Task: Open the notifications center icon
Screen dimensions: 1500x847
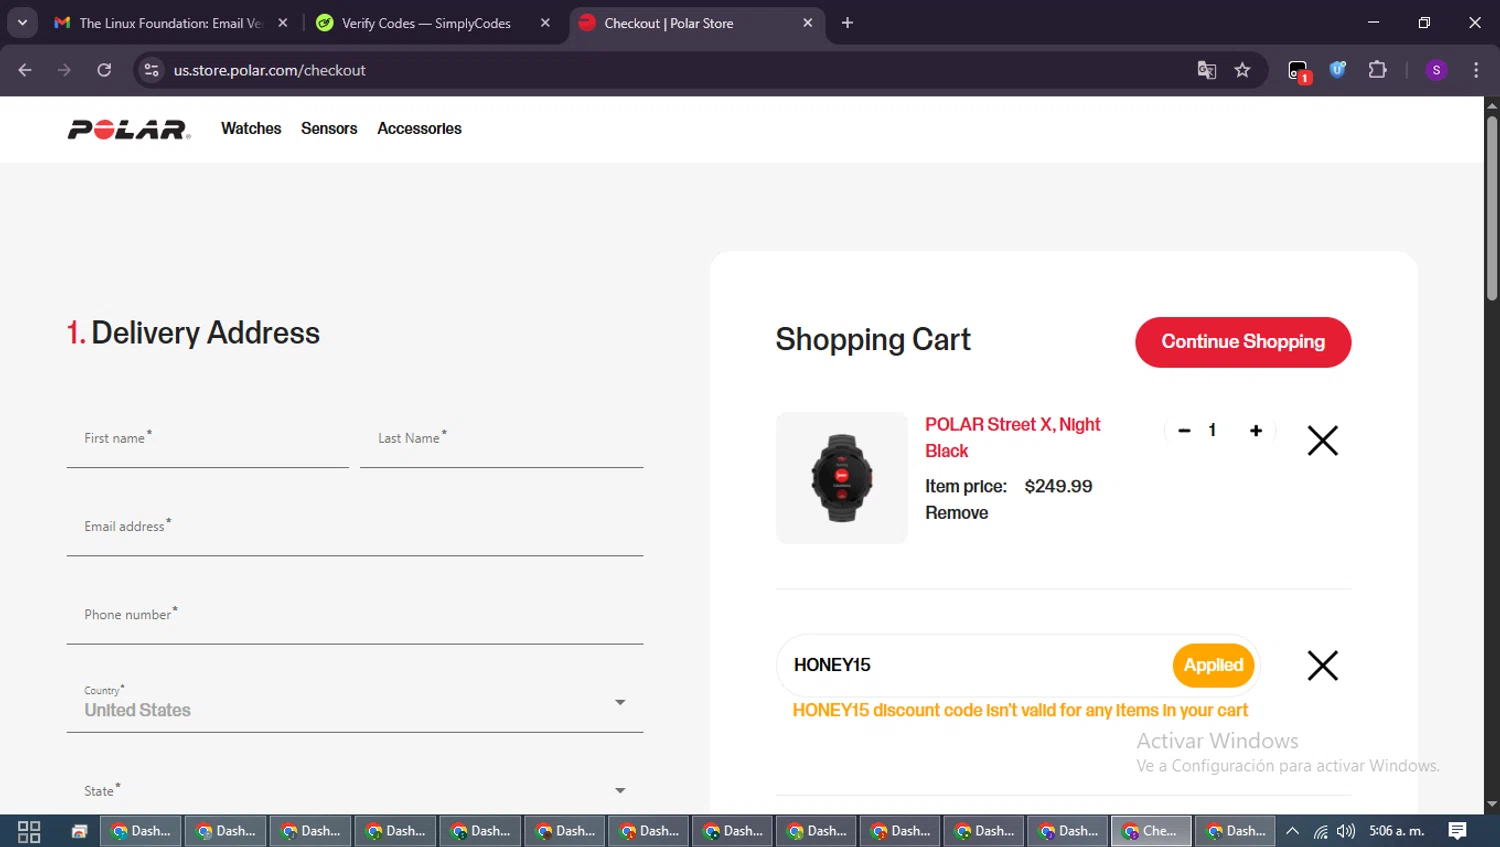Action: (1457, 831)
